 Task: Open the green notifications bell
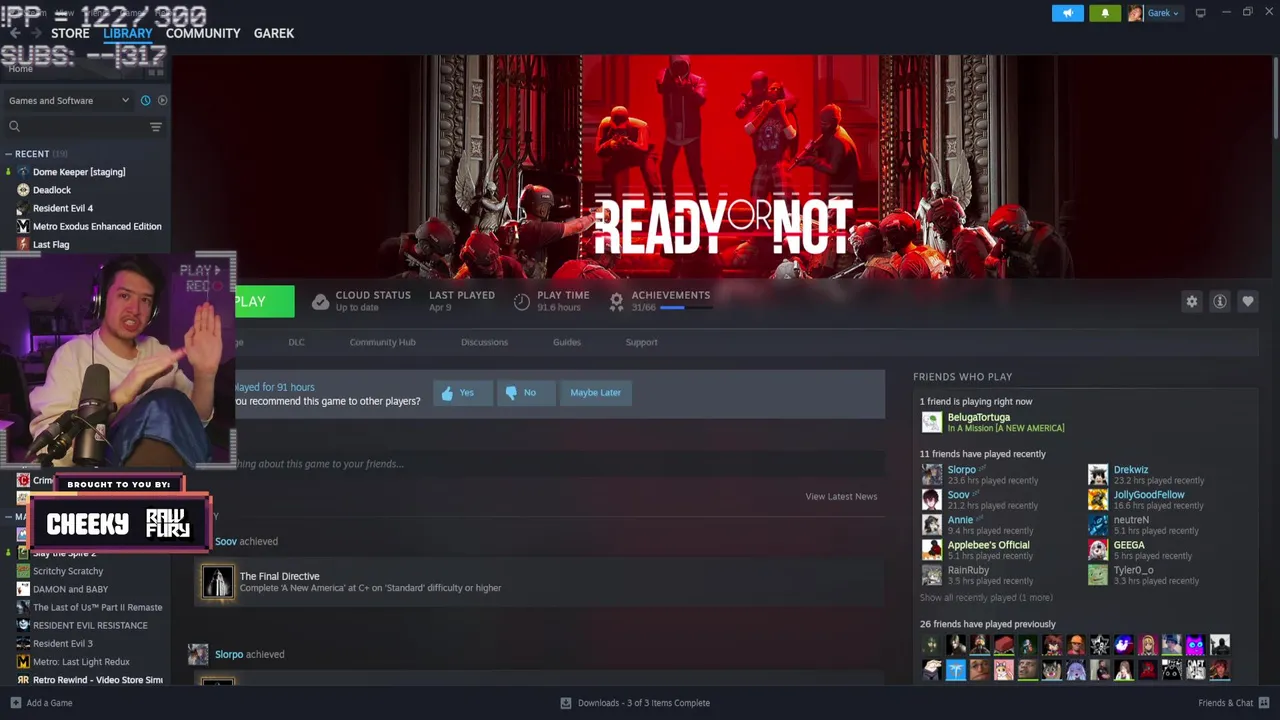(1105, 13)
